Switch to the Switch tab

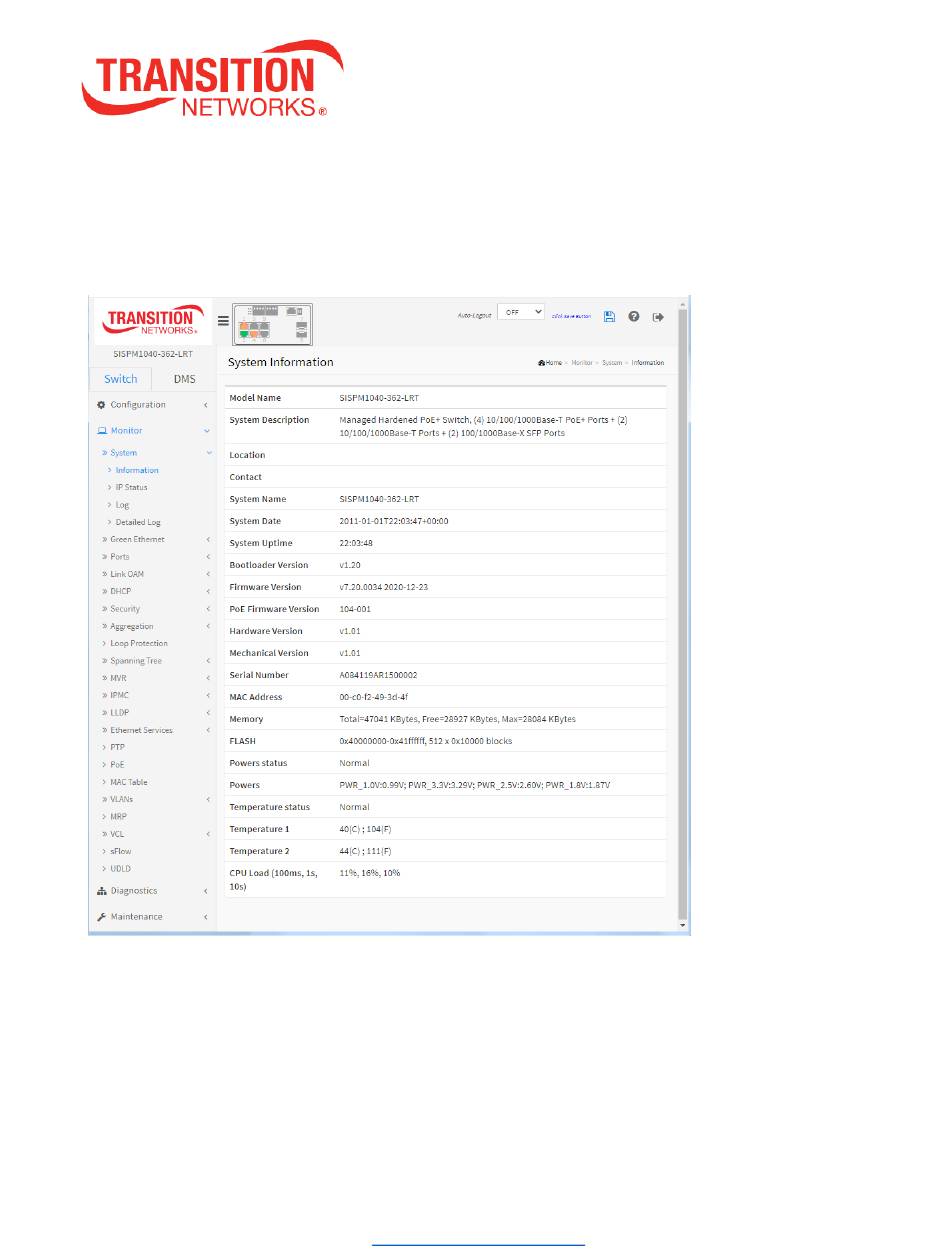point(121,379)
